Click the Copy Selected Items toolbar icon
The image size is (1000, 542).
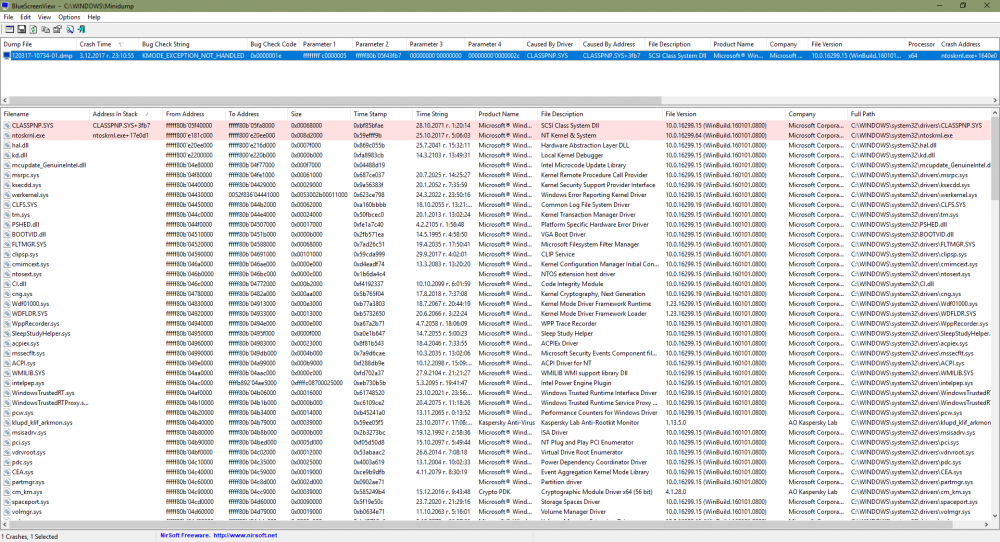[45, 29]
